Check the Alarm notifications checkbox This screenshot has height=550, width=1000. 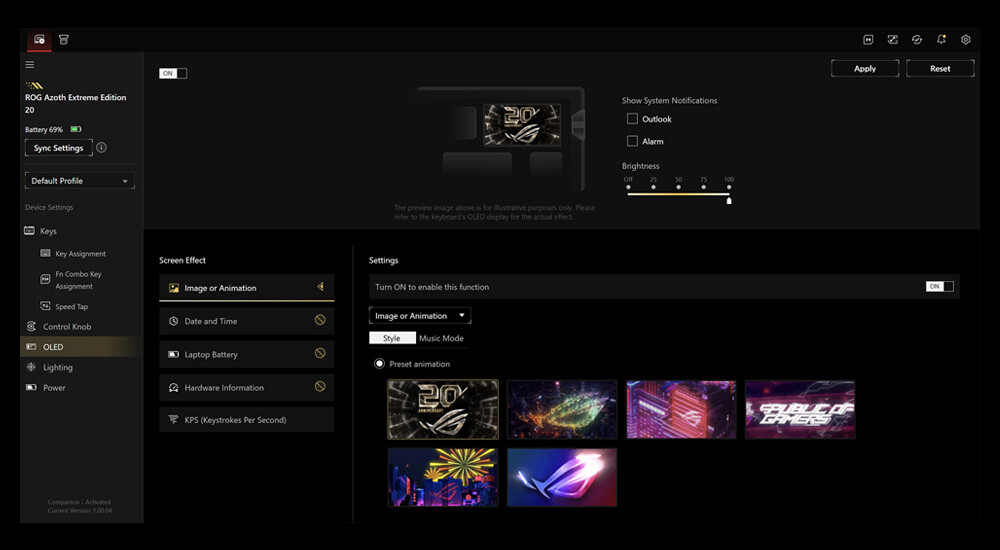click(632, 141)
